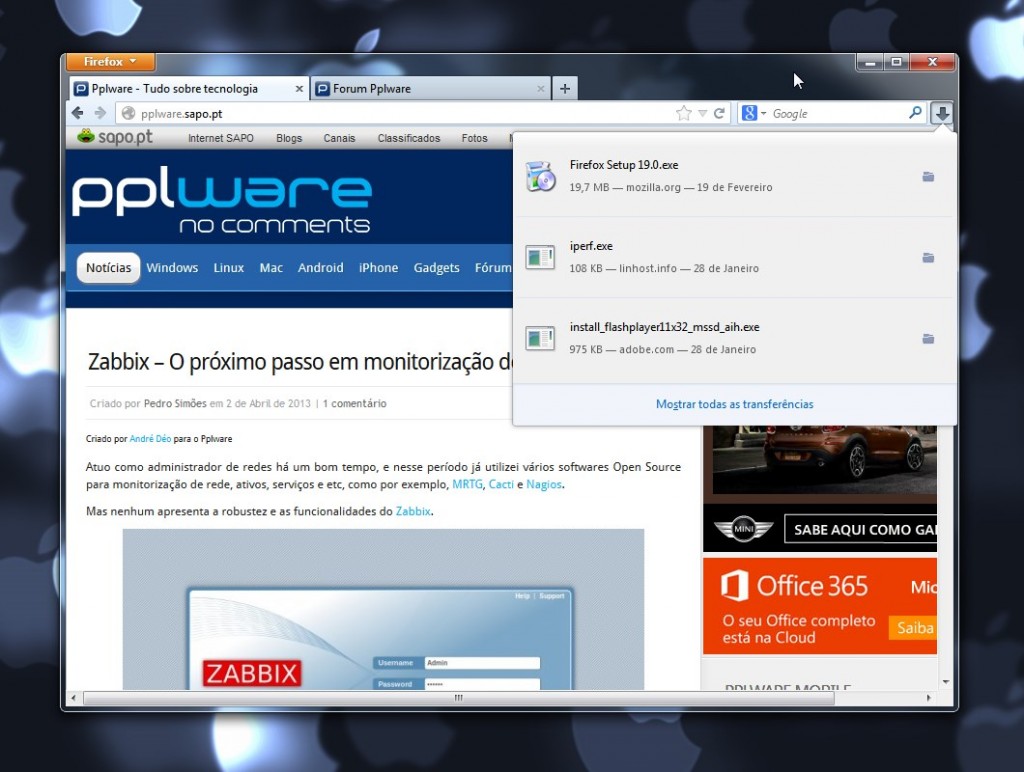Reload the page with the refresh icon

pyautogui.click(x=718, y=113)
